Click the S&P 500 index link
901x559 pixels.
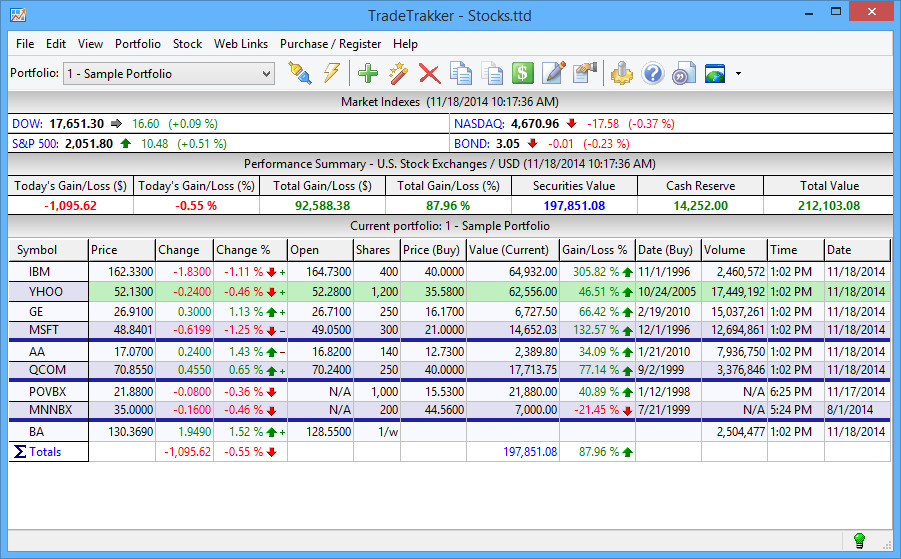click(36, 144)
